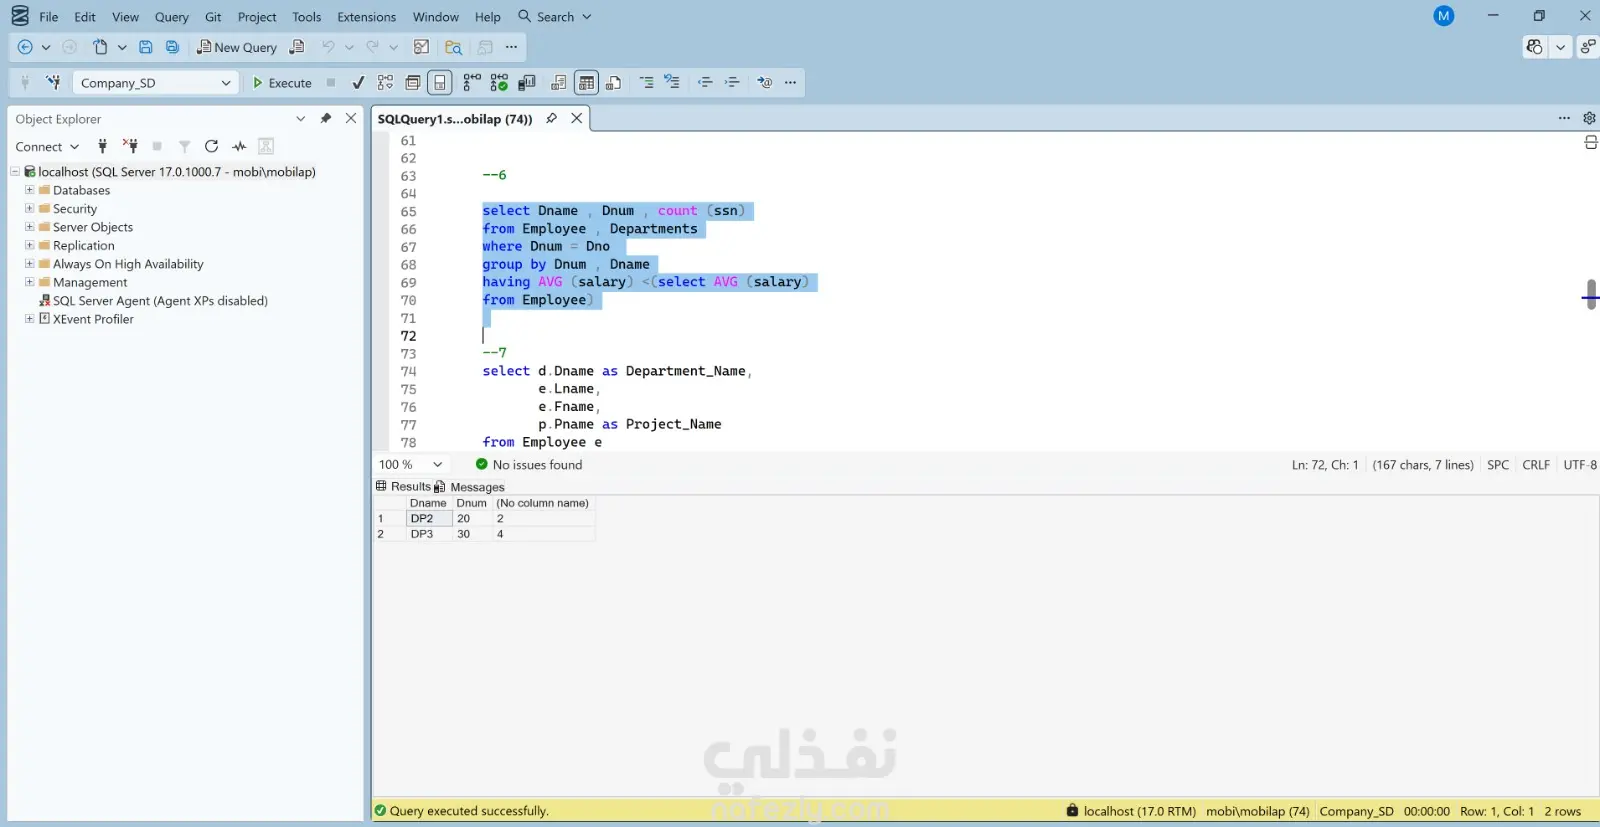Toggle Include Actual Execution Plan
Viewport: 1600px width, 827px height.
click(x=472, y=83)
